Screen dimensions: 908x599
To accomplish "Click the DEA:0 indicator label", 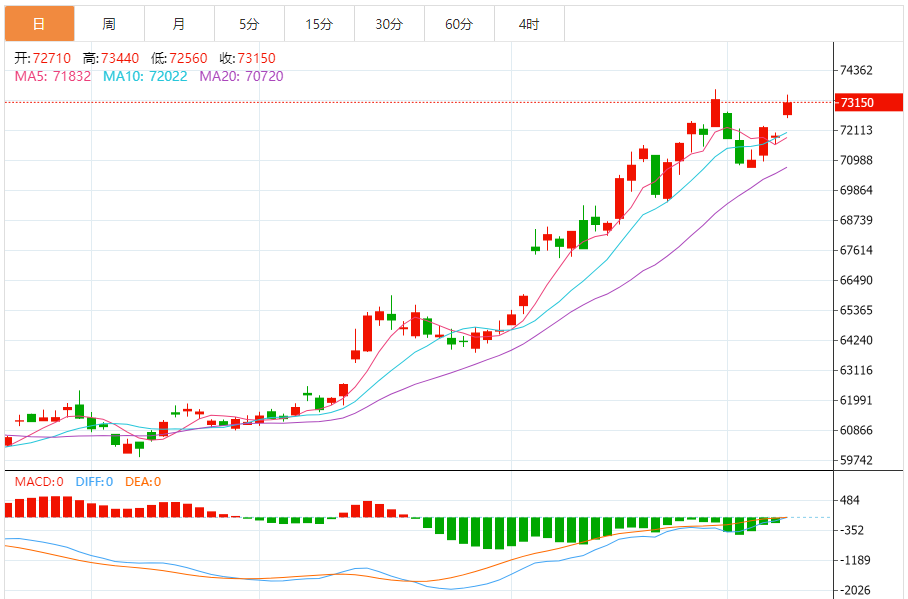I will click(x=143, y=482).
